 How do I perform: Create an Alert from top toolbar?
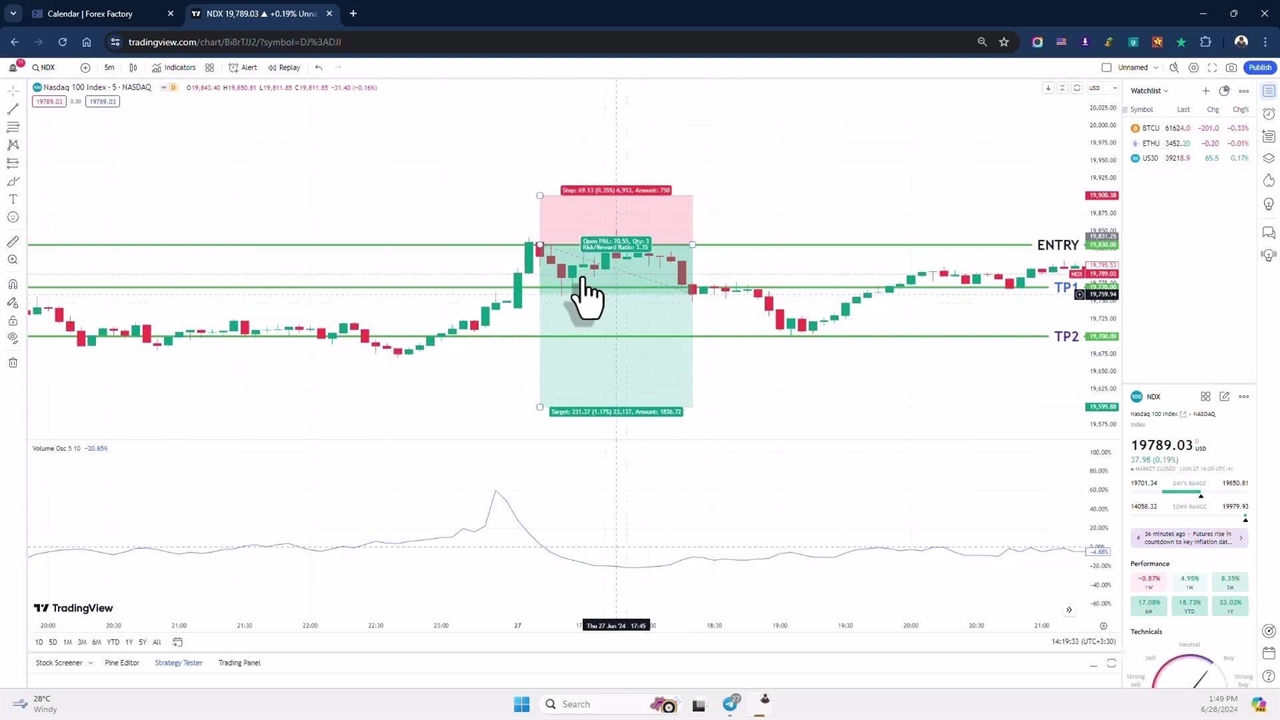(x=242, y=68)
